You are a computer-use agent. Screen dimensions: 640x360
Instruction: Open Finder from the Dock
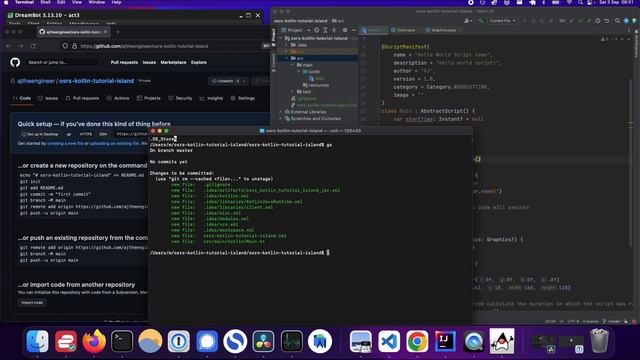point(38,341)
